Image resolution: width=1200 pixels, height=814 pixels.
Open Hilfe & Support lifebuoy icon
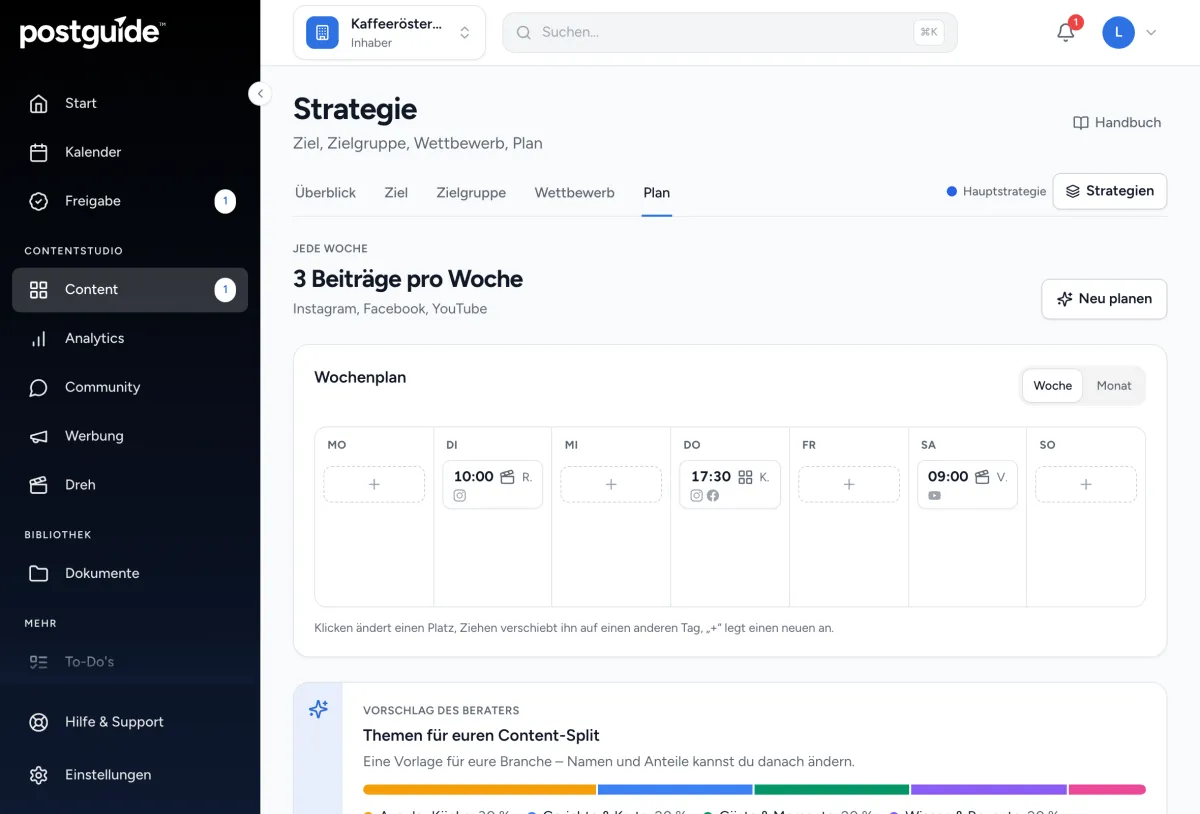[x=39, y=722]
